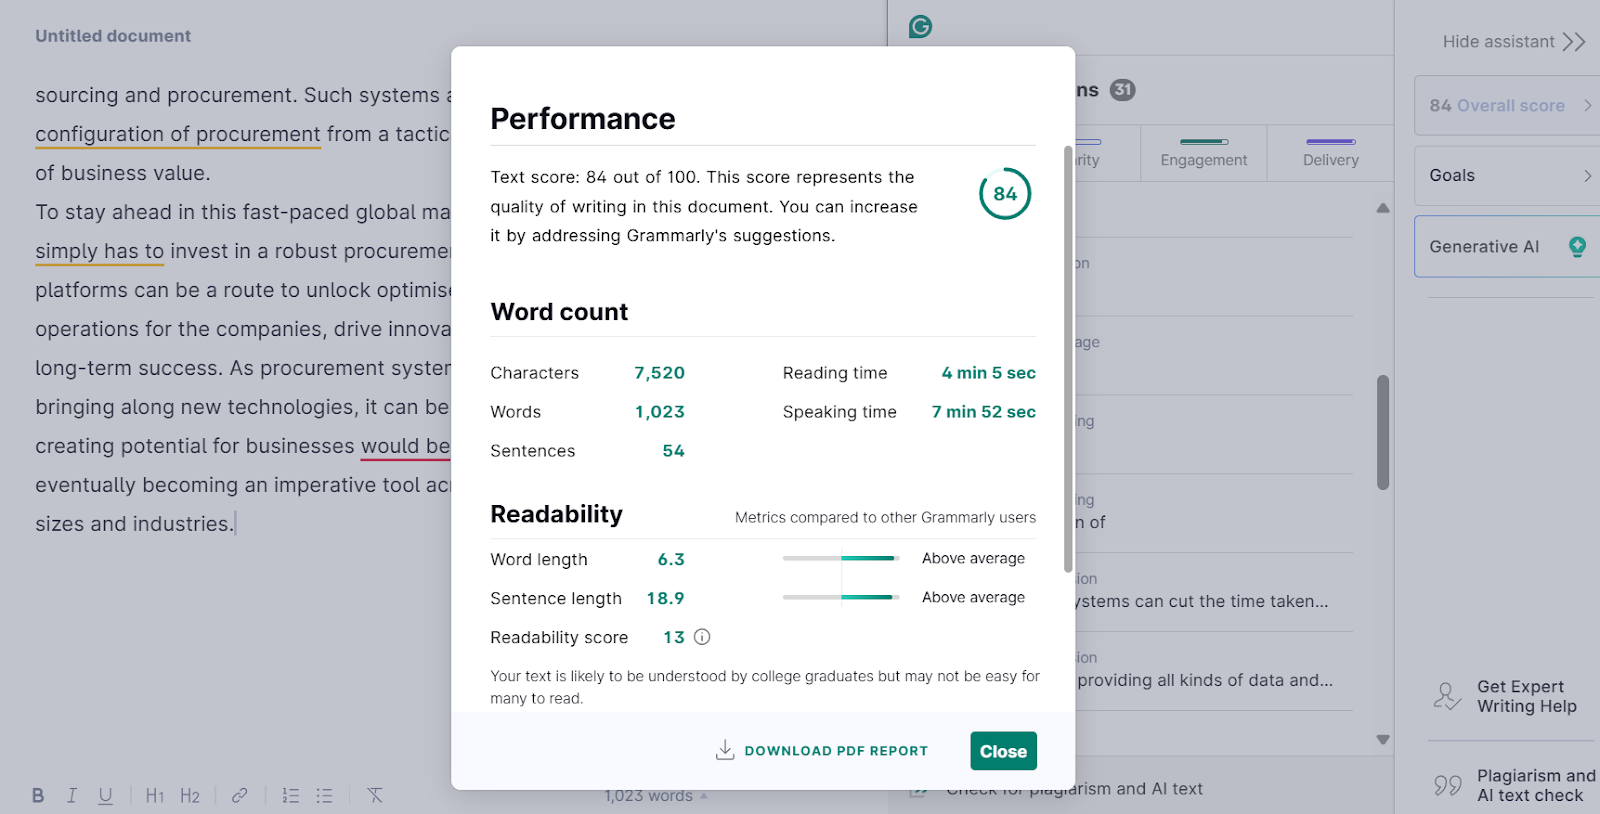The width and height of the screenshot is (1600, 814).
Task: Apply italic formatting from the bottom toolbar
Action: (x=72, y=795)
